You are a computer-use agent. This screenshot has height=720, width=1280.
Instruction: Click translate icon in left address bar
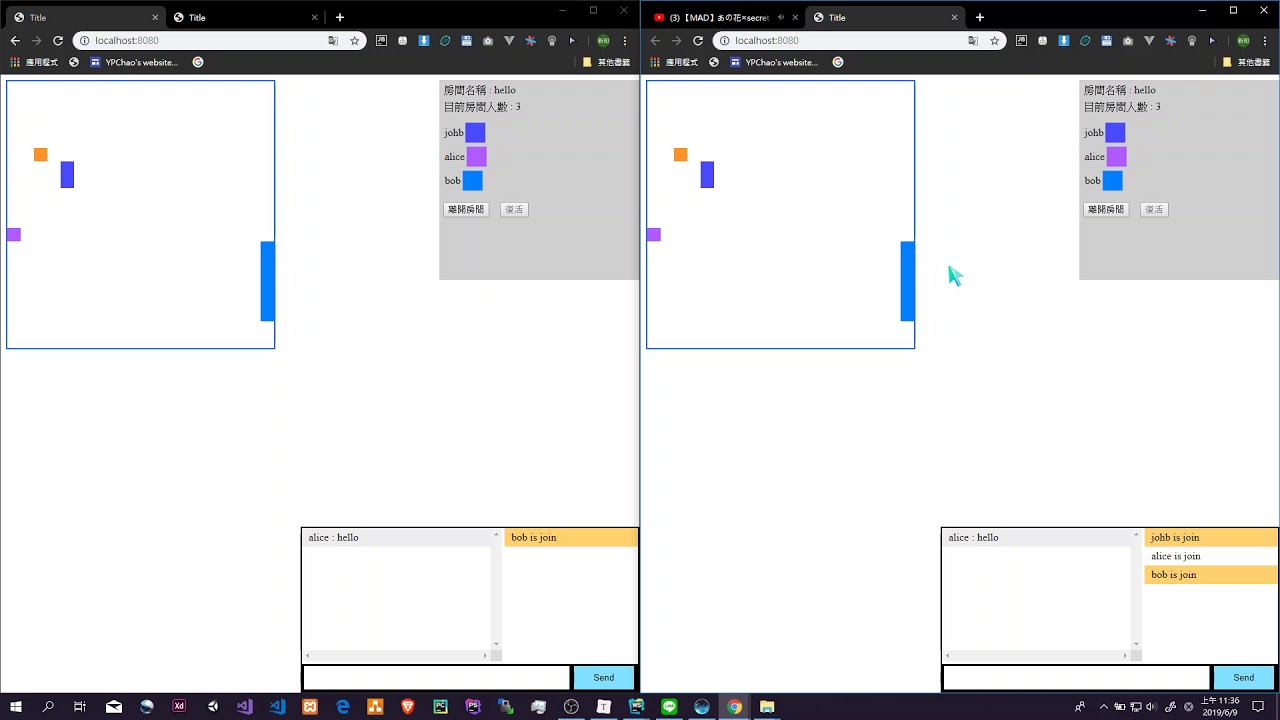tap(333, 41)
